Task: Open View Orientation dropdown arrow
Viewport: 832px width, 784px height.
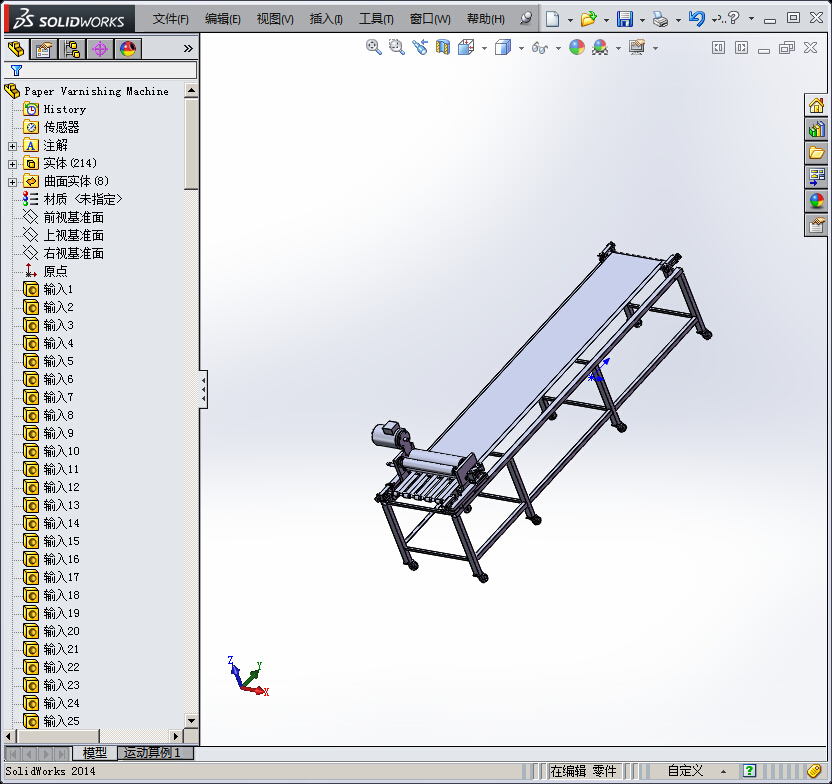Action: click(x=484, y=48)
